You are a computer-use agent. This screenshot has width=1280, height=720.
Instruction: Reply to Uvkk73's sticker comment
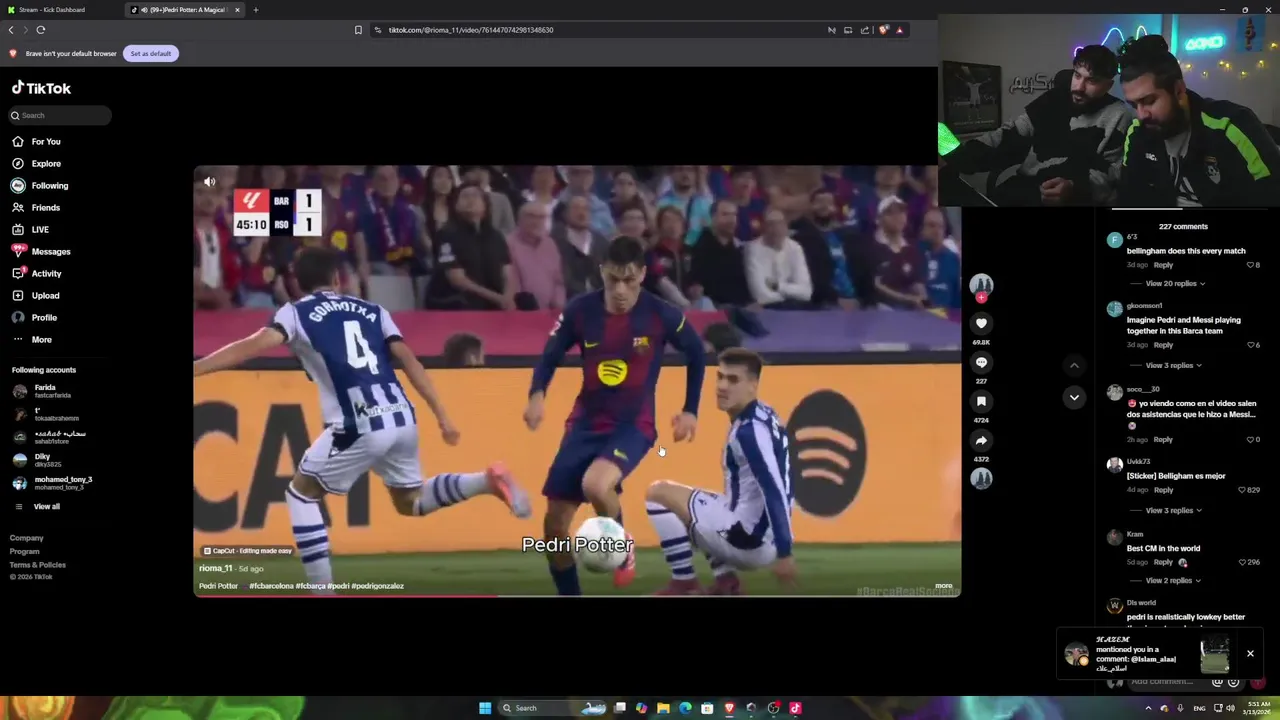tap(1163, 490)
